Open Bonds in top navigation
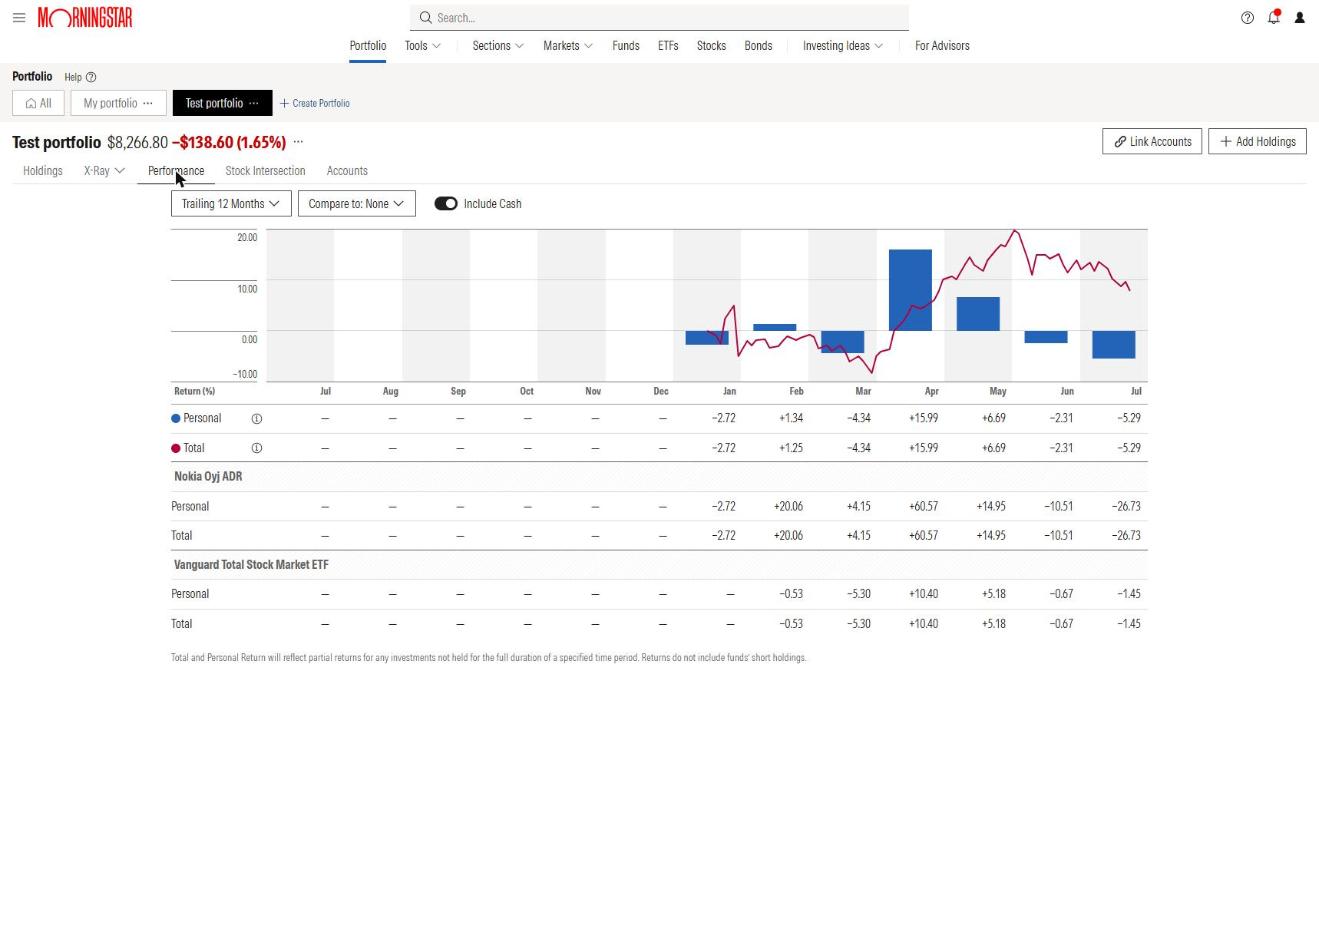Screen dimensions: 1319x932 tap(758, 46)
